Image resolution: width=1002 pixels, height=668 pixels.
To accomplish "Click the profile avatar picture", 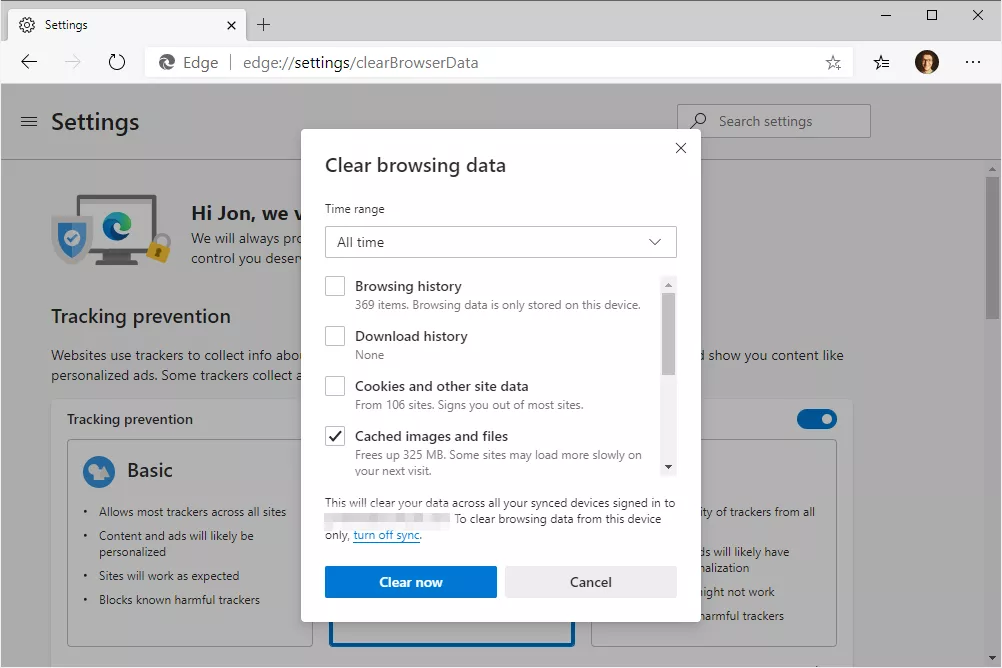I will pyautogui.click(x=927, y=62).
